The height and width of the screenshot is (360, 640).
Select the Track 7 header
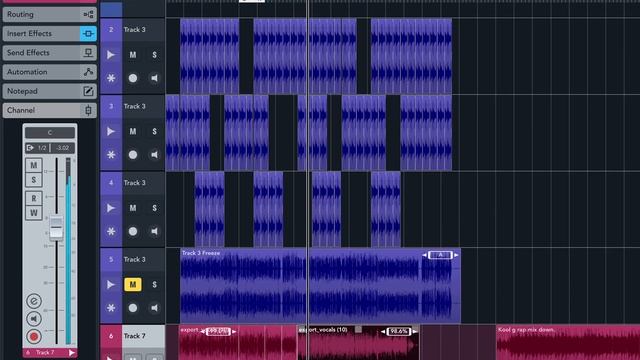[x=144, y=336]
